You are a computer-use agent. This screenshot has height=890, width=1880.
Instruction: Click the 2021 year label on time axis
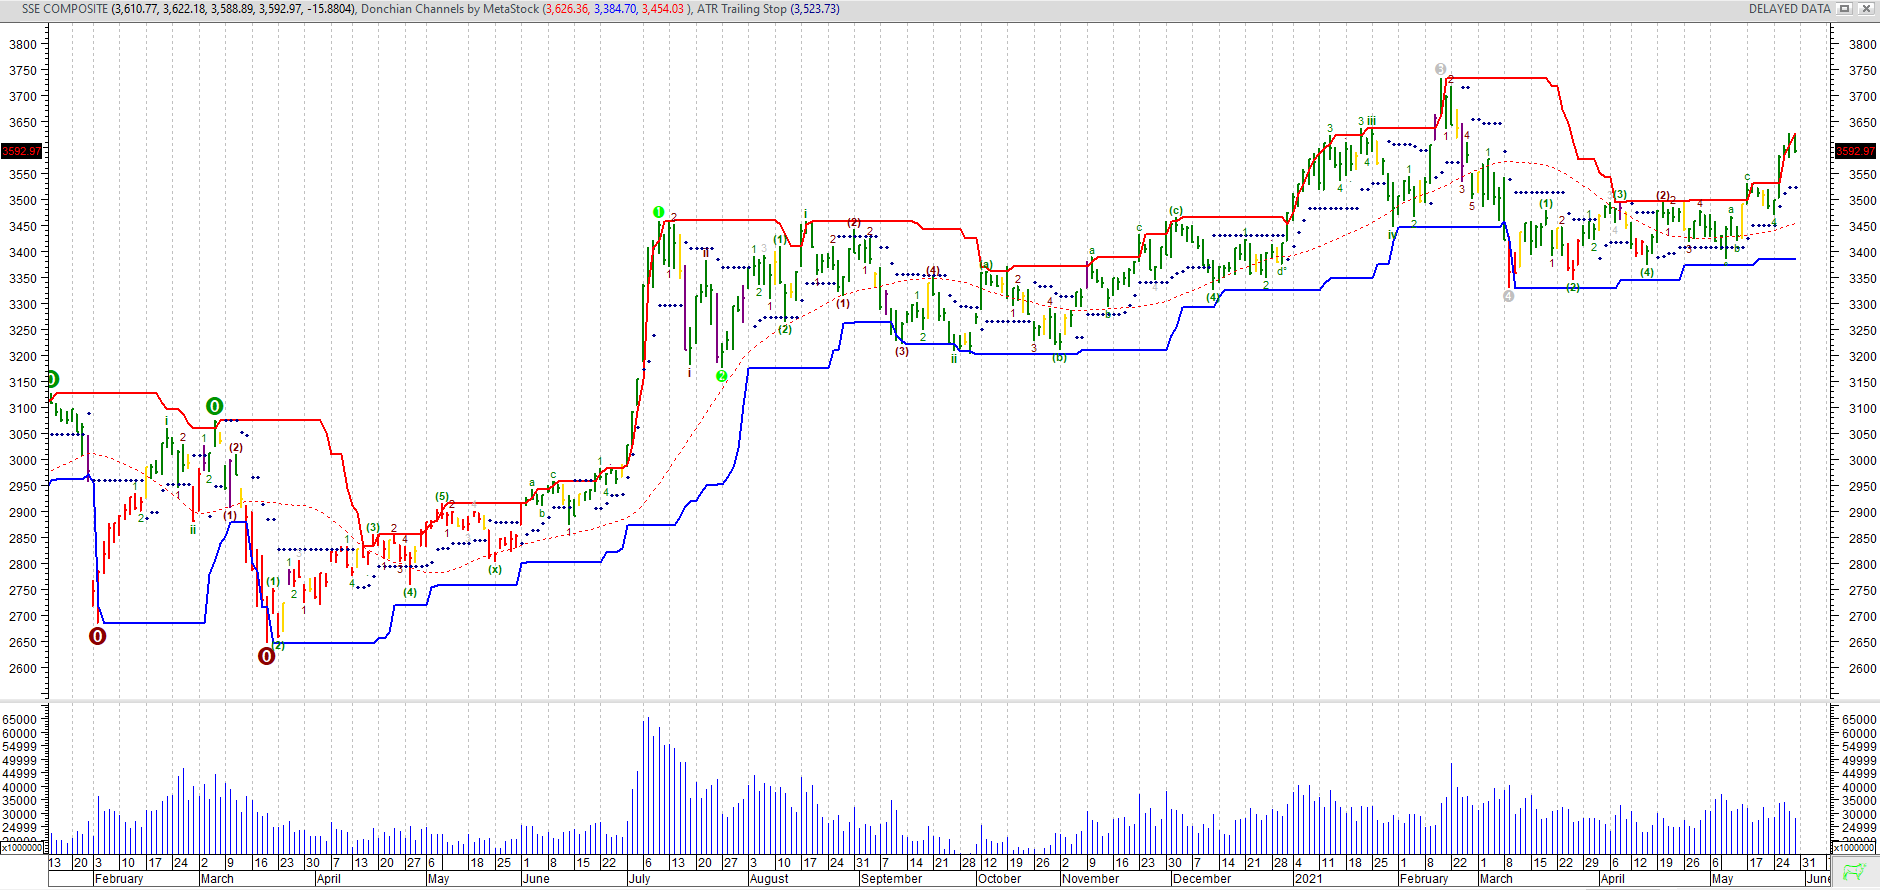(1308, 879)
